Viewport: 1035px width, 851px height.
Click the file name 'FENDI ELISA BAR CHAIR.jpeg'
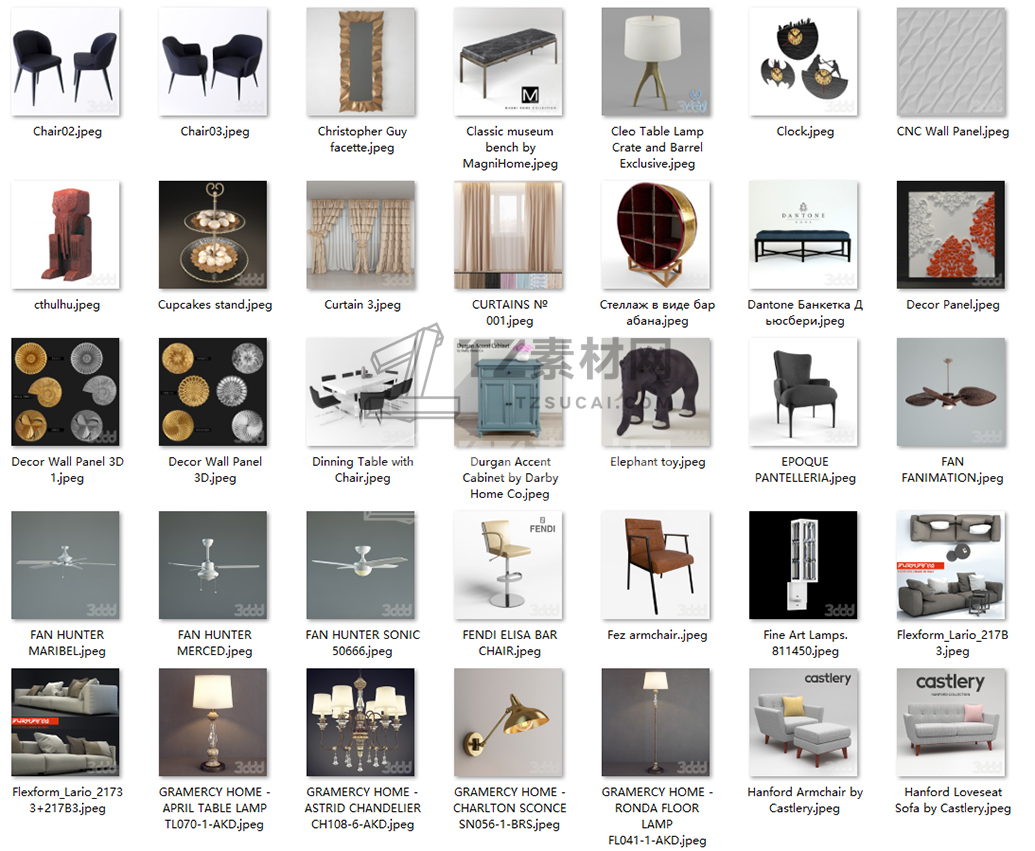[x=510, y=642]
